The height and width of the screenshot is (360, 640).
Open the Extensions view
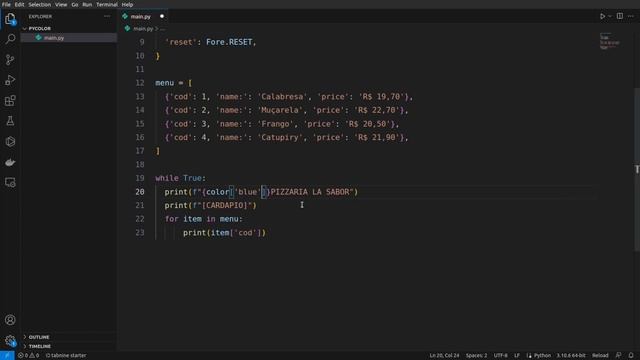coord(10,101)
